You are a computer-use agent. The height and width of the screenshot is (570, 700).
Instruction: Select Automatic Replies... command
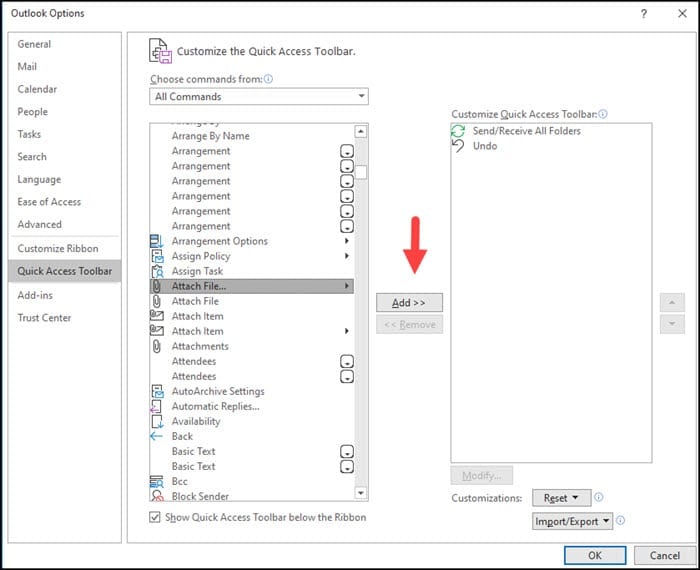click(252, 407)
